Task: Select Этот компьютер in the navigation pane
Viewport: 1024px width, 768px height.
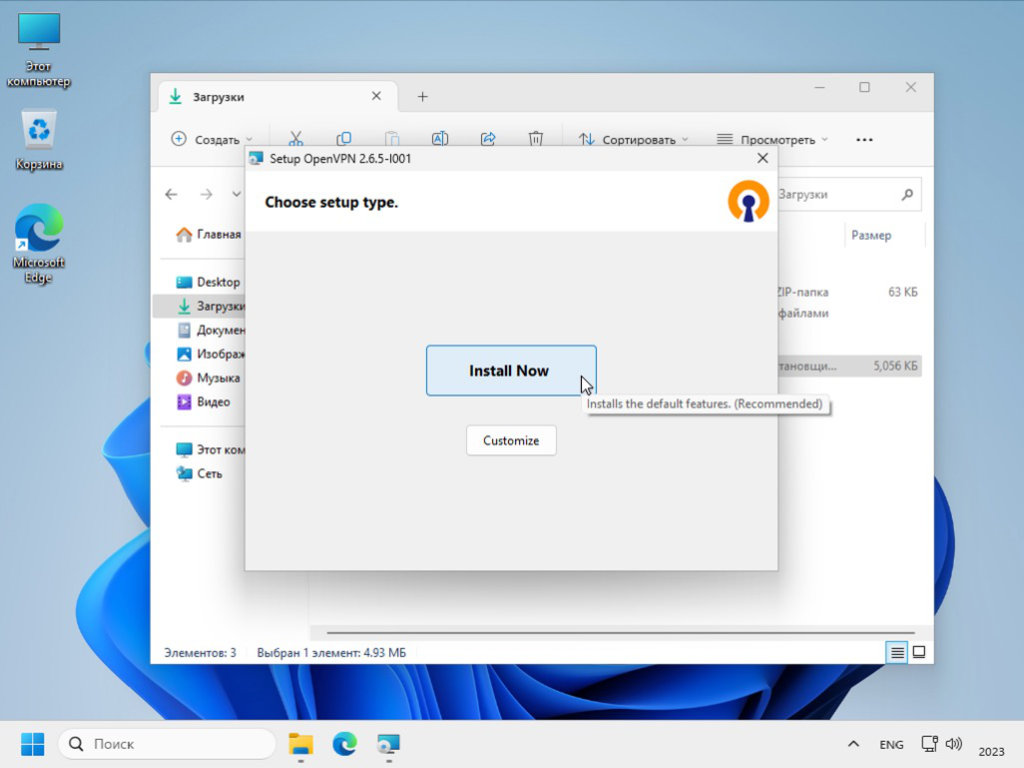Action: click(x=211, y=449)
